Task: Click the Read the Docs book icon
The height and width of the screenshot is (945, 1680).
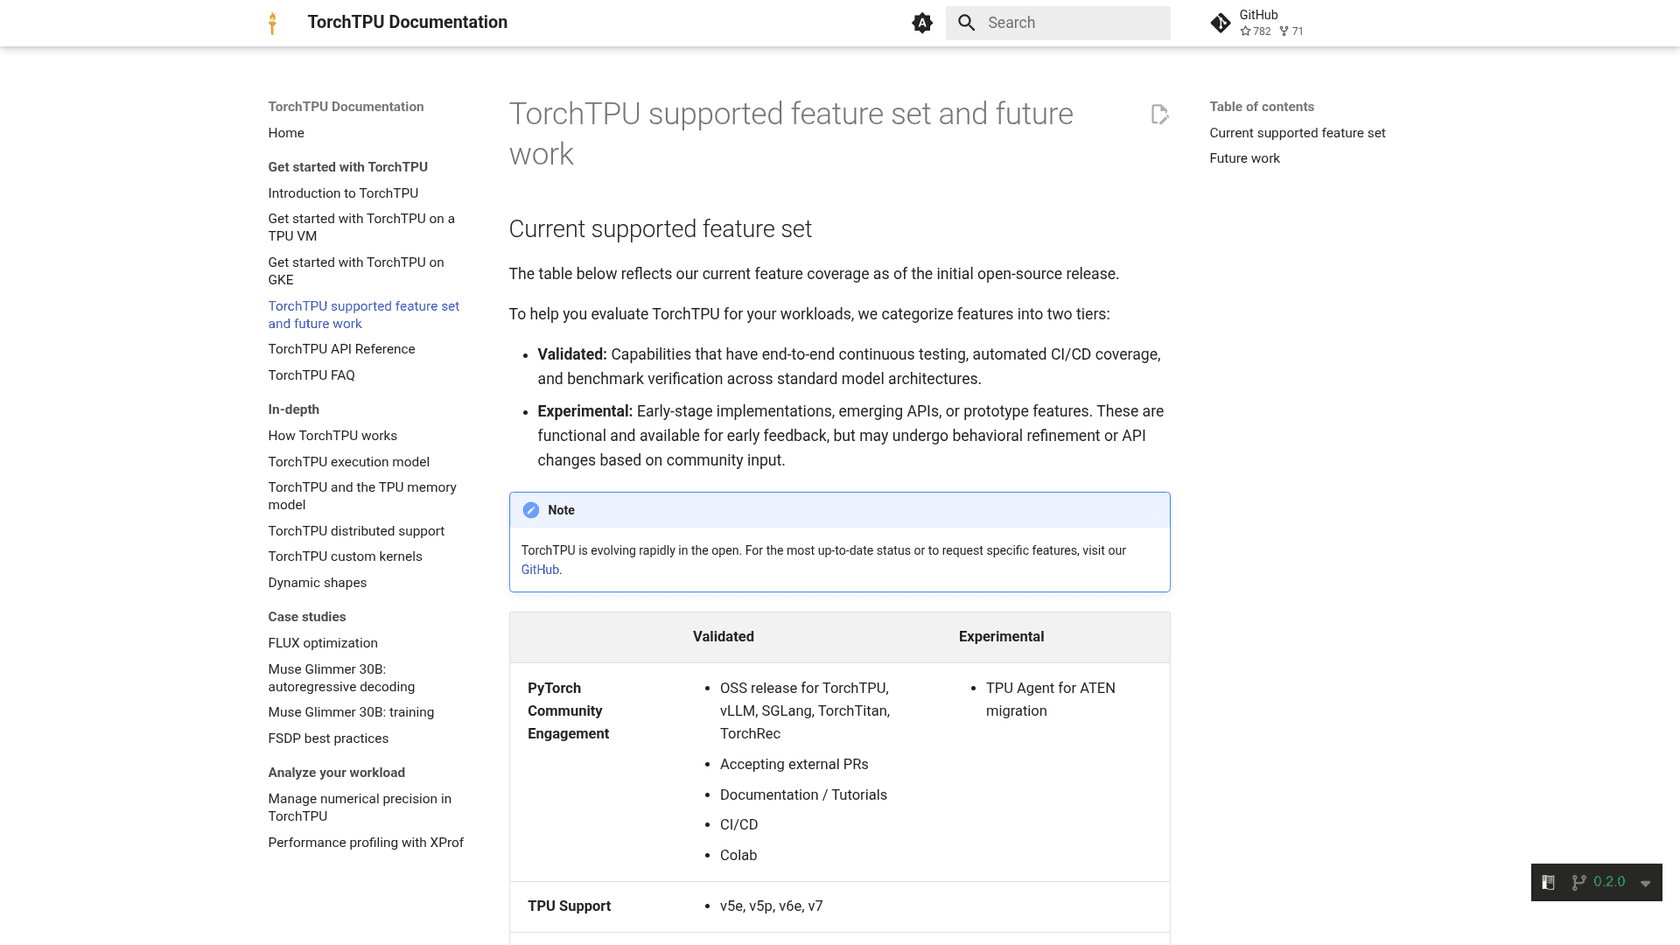Action: 1548,883
